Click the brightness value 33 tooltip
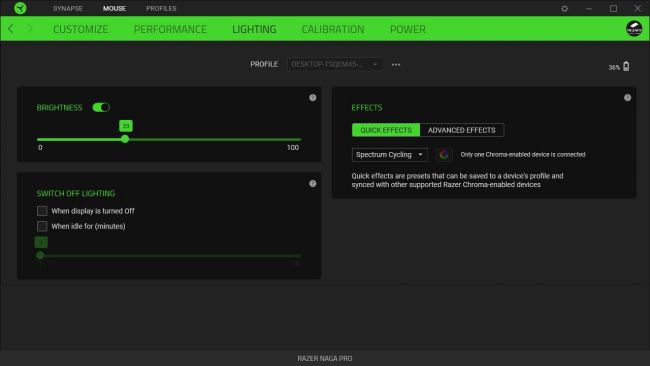 [x=126, y=126]
